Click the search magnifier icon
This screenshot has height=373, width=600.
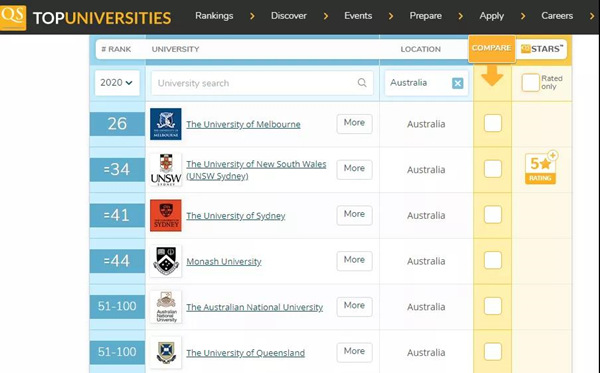point(362,83)
